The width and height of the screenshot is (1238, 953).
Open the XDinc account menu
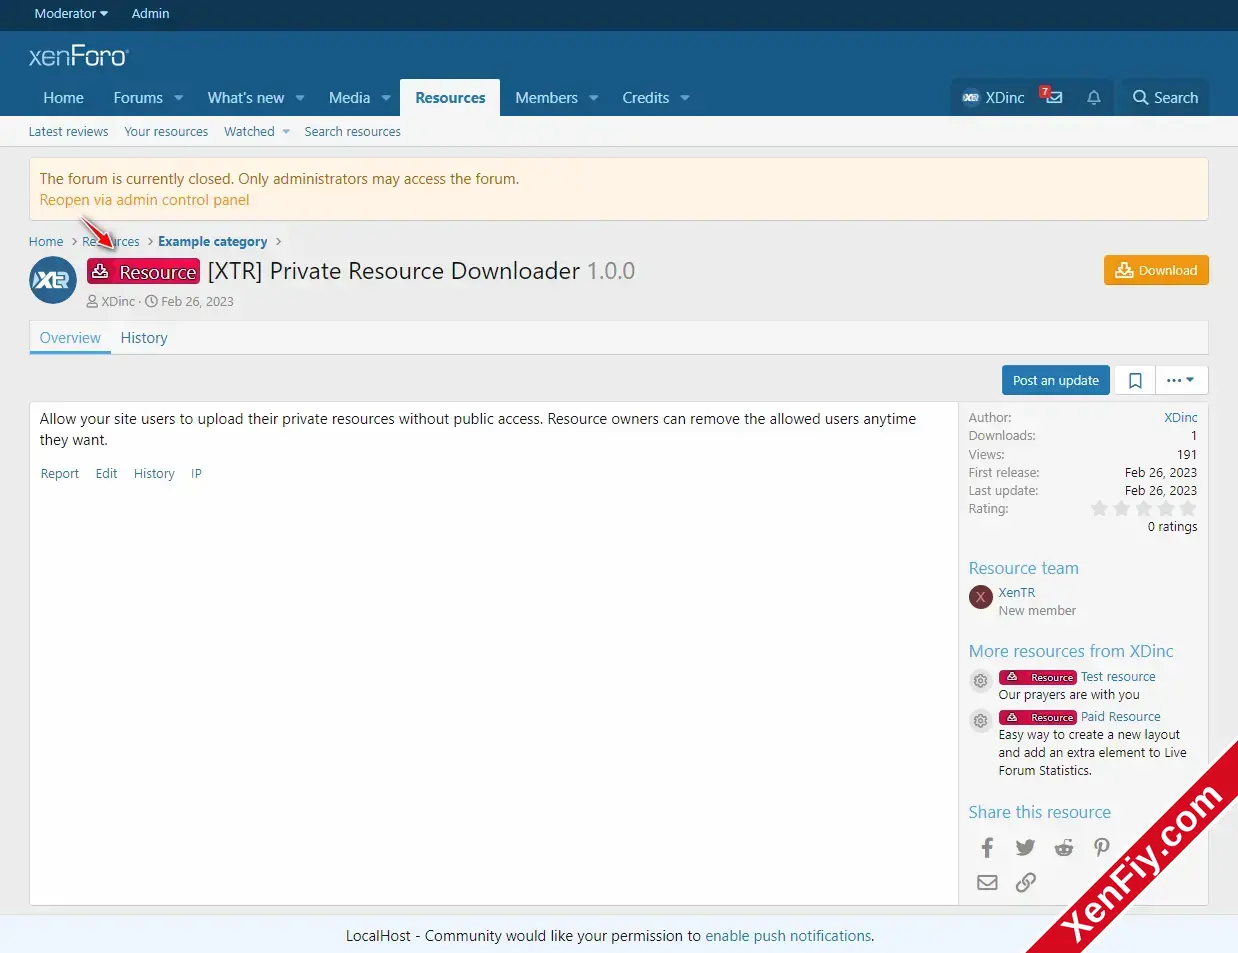993,97
